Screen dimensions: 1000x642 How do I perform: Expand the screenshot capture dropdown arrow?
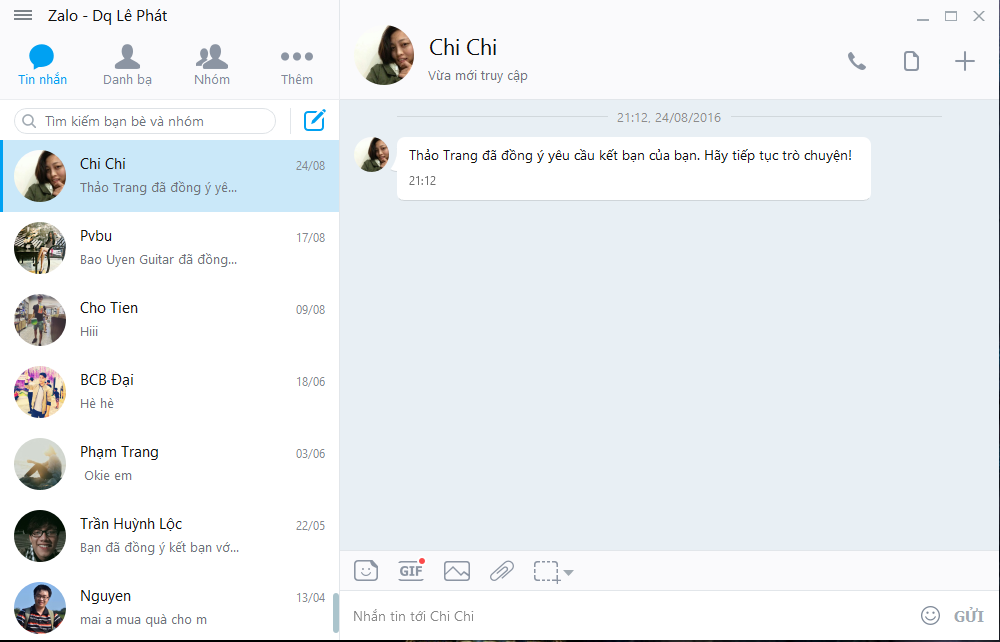[x=568, y=573]
